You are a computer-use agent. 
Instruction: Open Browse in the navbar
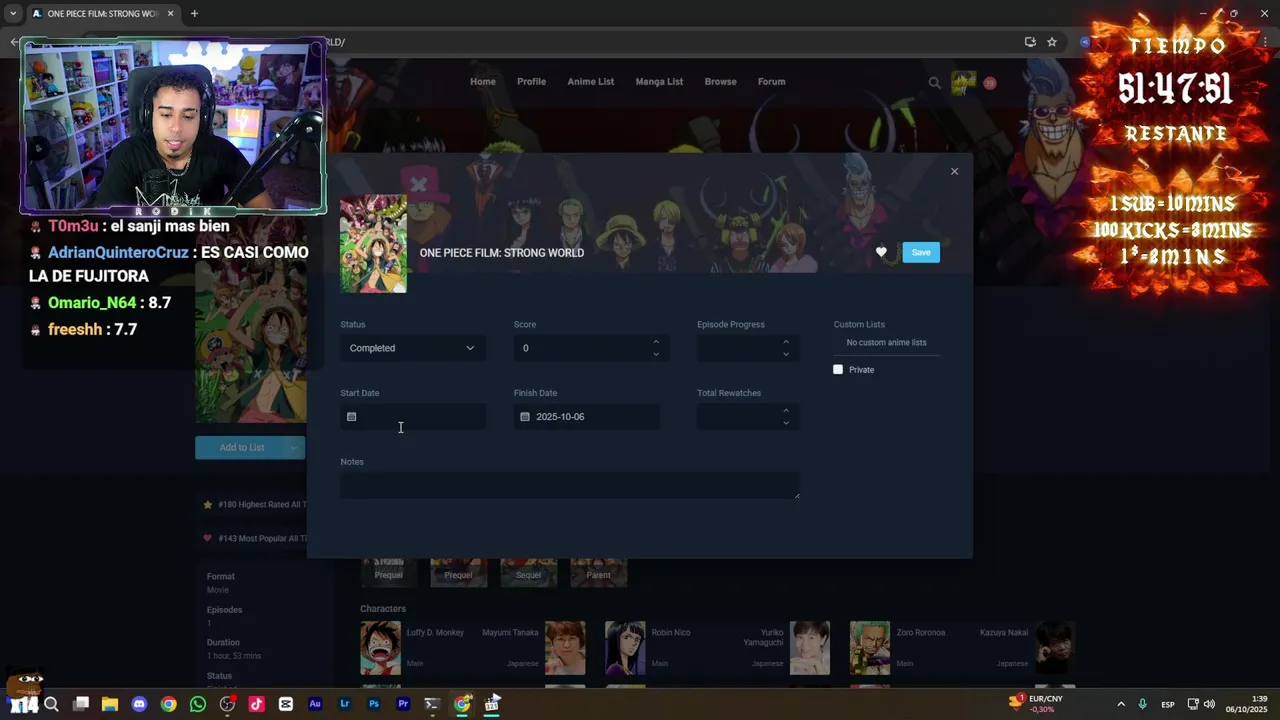pyautogui.click(x=720, y=82)
